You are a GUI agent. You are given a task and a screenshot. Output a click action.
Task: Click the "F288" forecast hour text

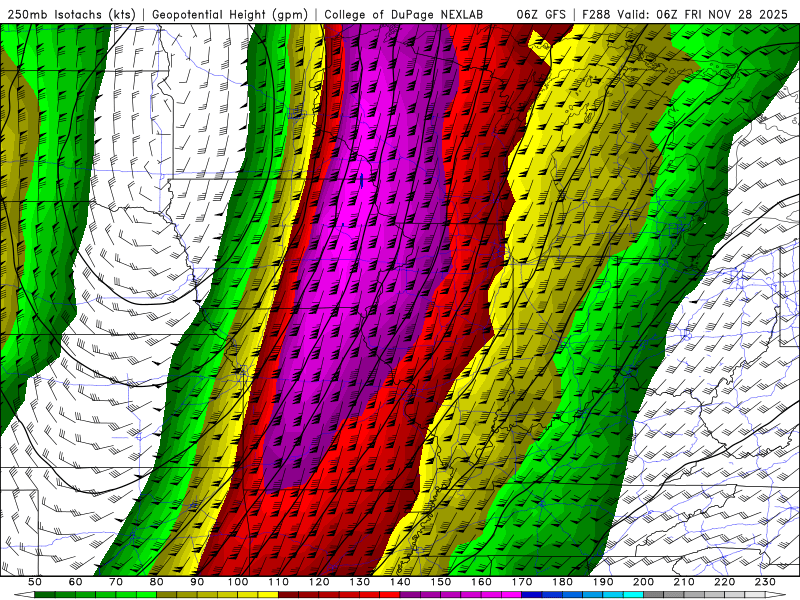tap(596, 14)
